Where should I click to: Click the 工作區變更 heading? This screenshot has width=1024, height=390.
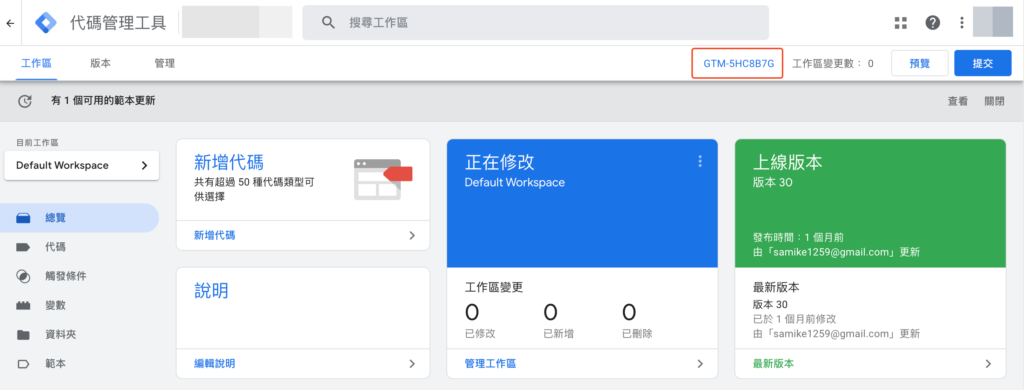[x=494, y=287]
